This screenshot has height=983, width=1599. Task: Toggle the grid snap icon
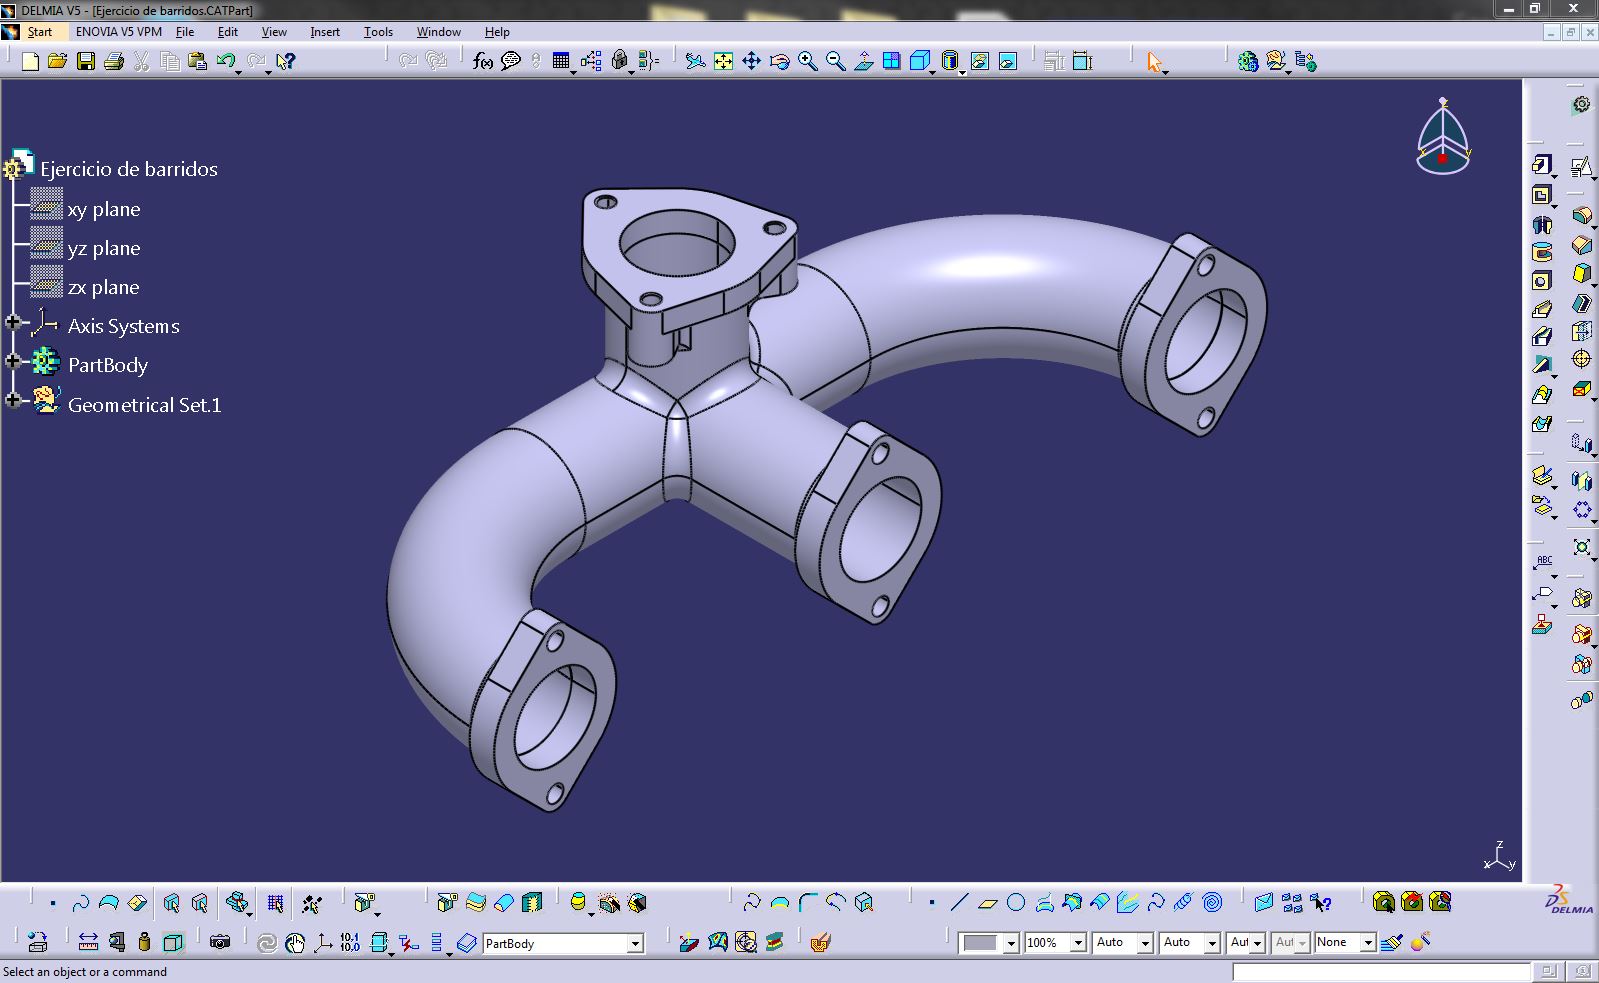click(275, 903)
